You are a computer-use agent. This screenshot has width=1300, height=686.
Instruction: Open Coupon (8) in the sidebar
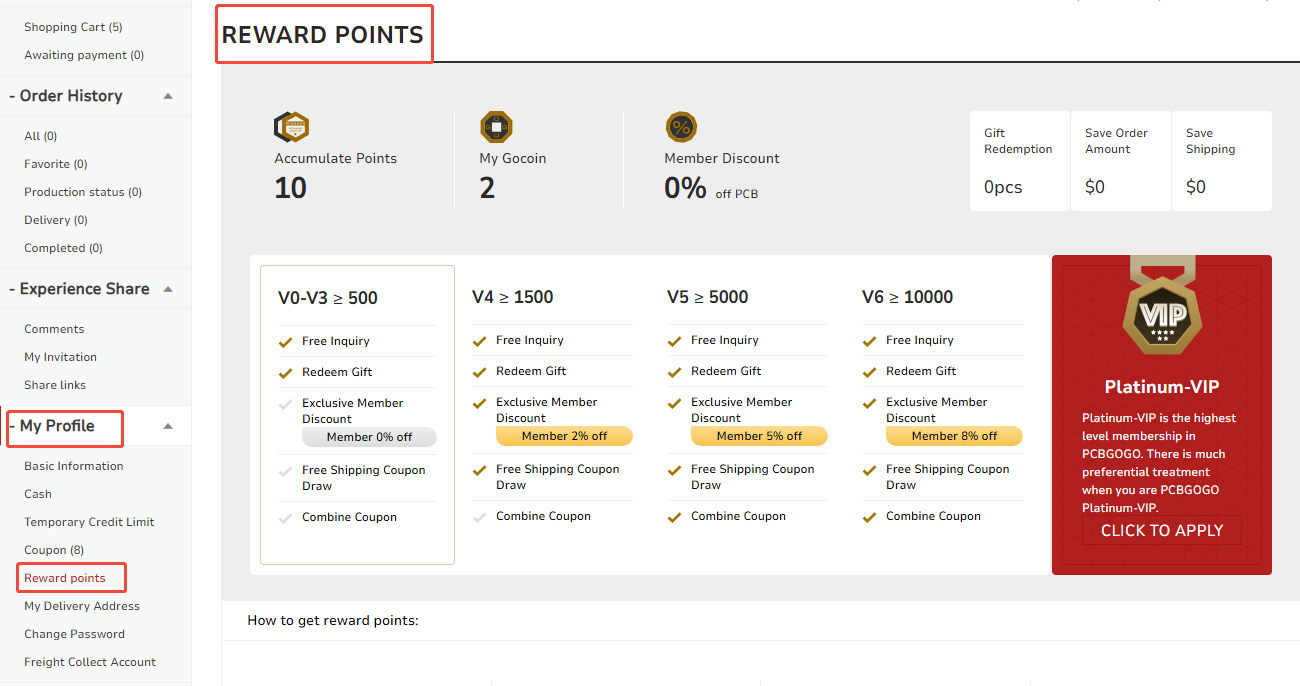click(x=54, y=550)
